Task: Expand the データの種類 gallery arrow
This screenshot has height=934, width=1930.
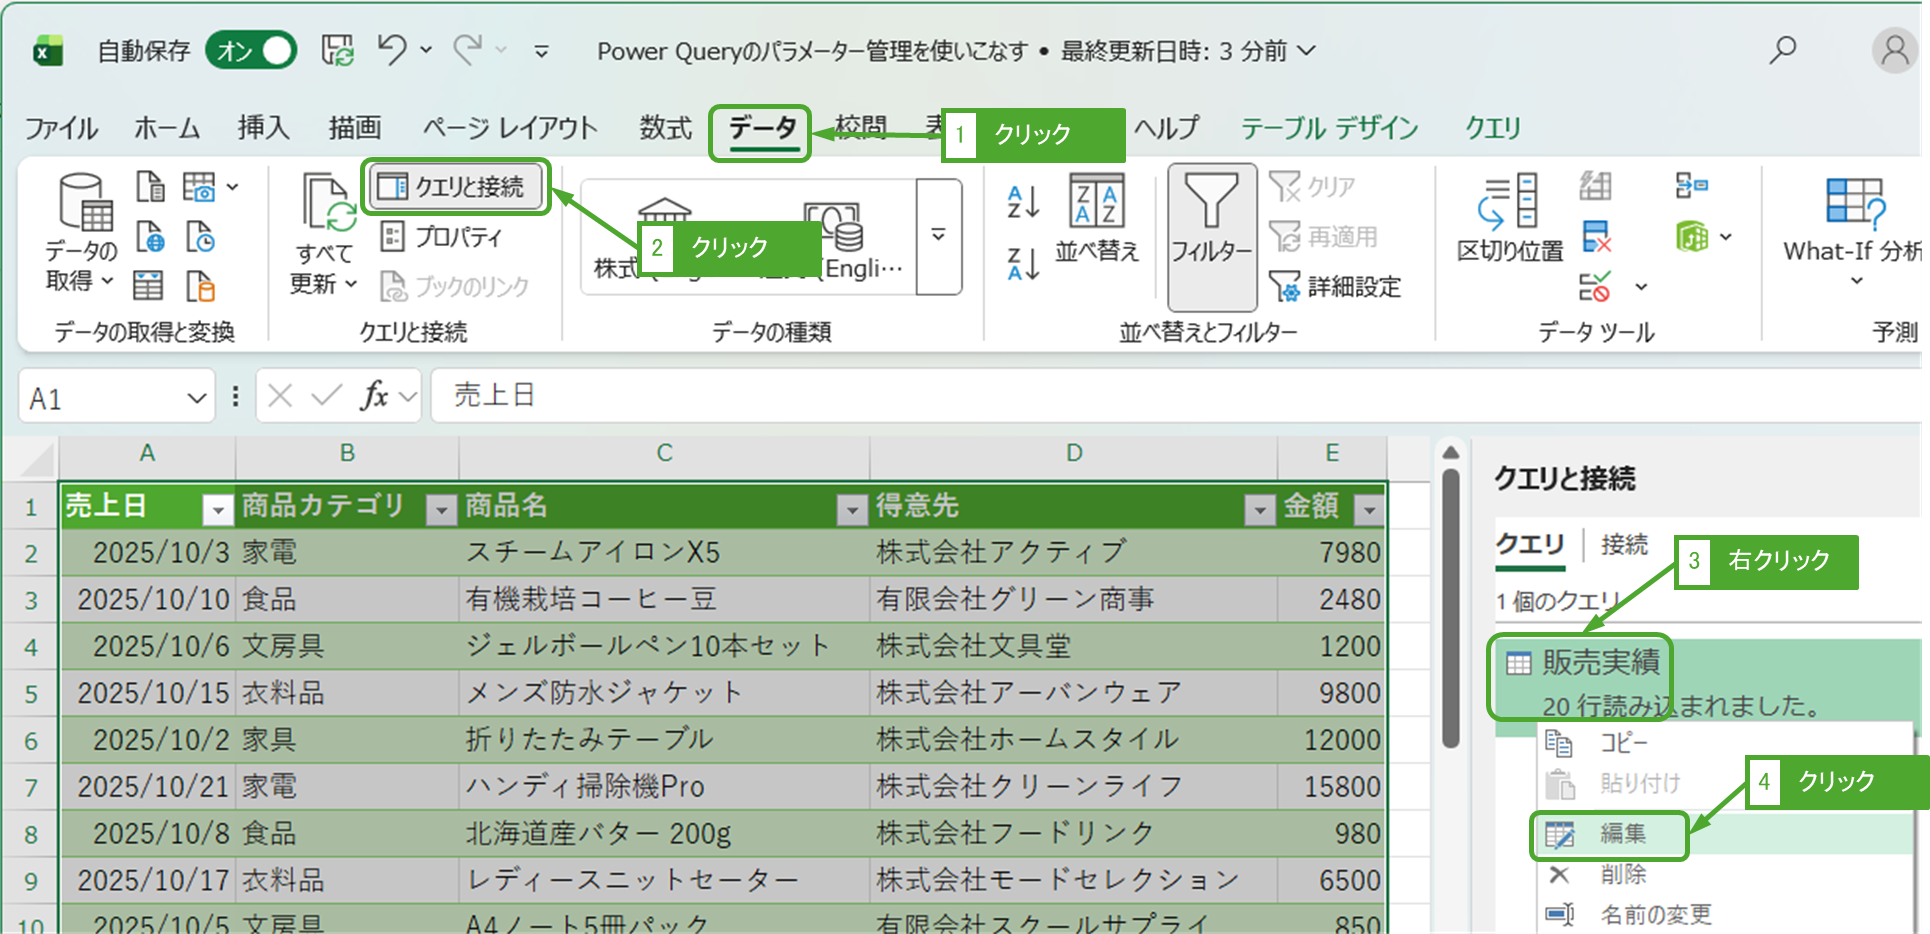Action: pos(938,237)
